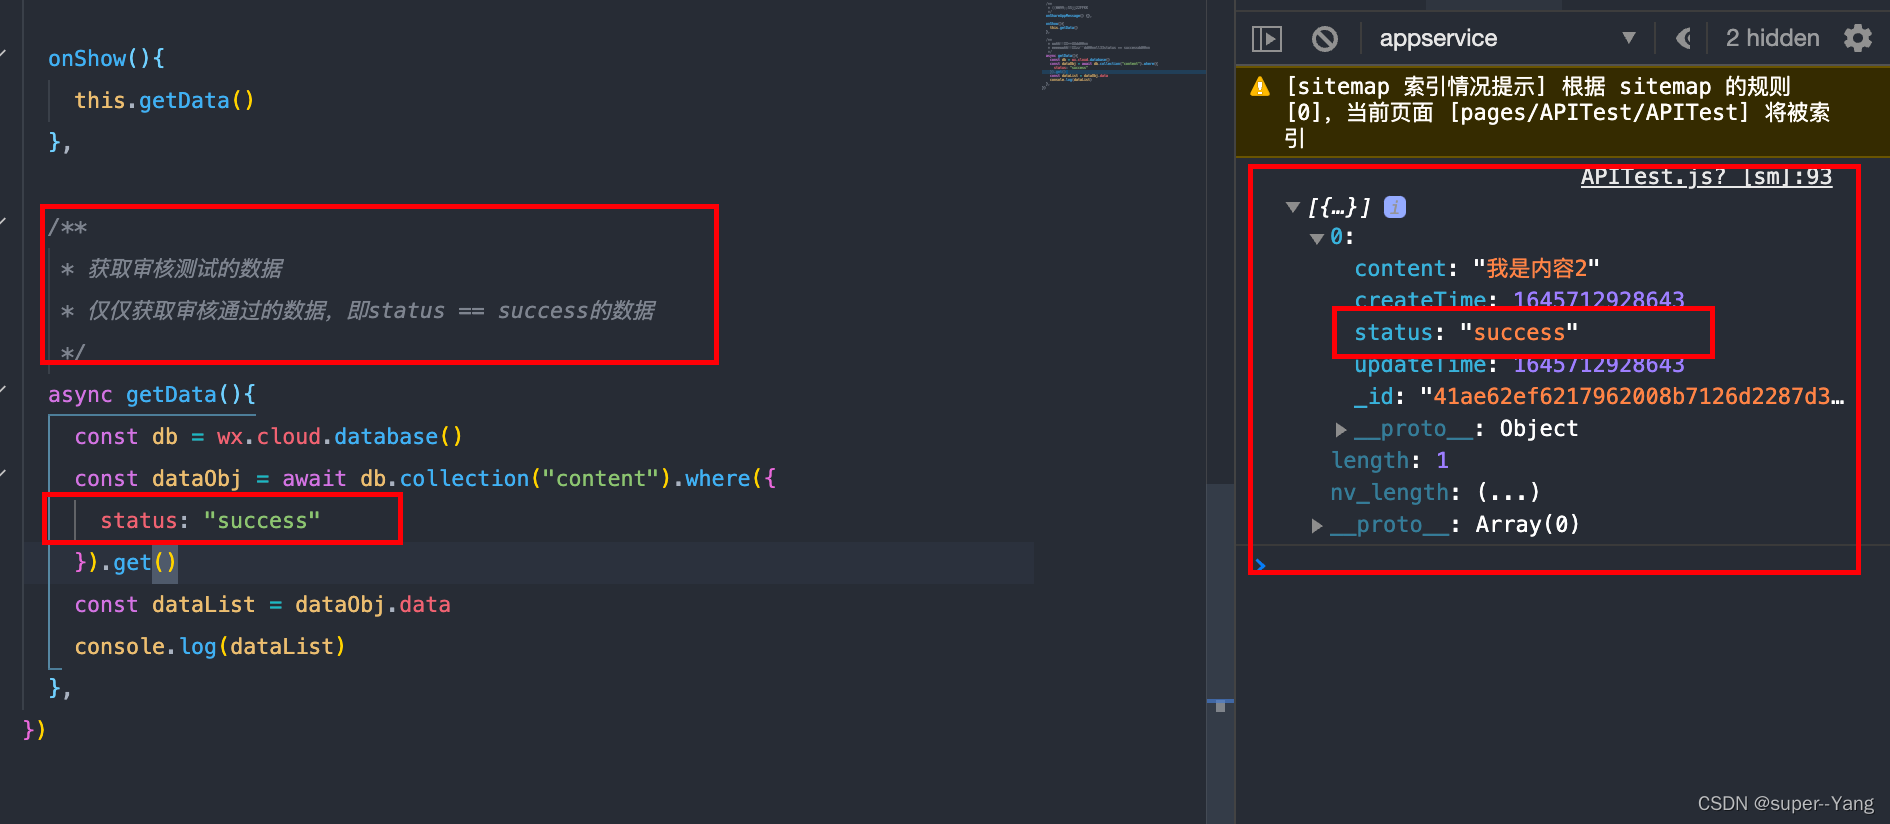Collapse the [{…}] array output
Screen dimensions: 1890x824
(x=1293, y=207)
